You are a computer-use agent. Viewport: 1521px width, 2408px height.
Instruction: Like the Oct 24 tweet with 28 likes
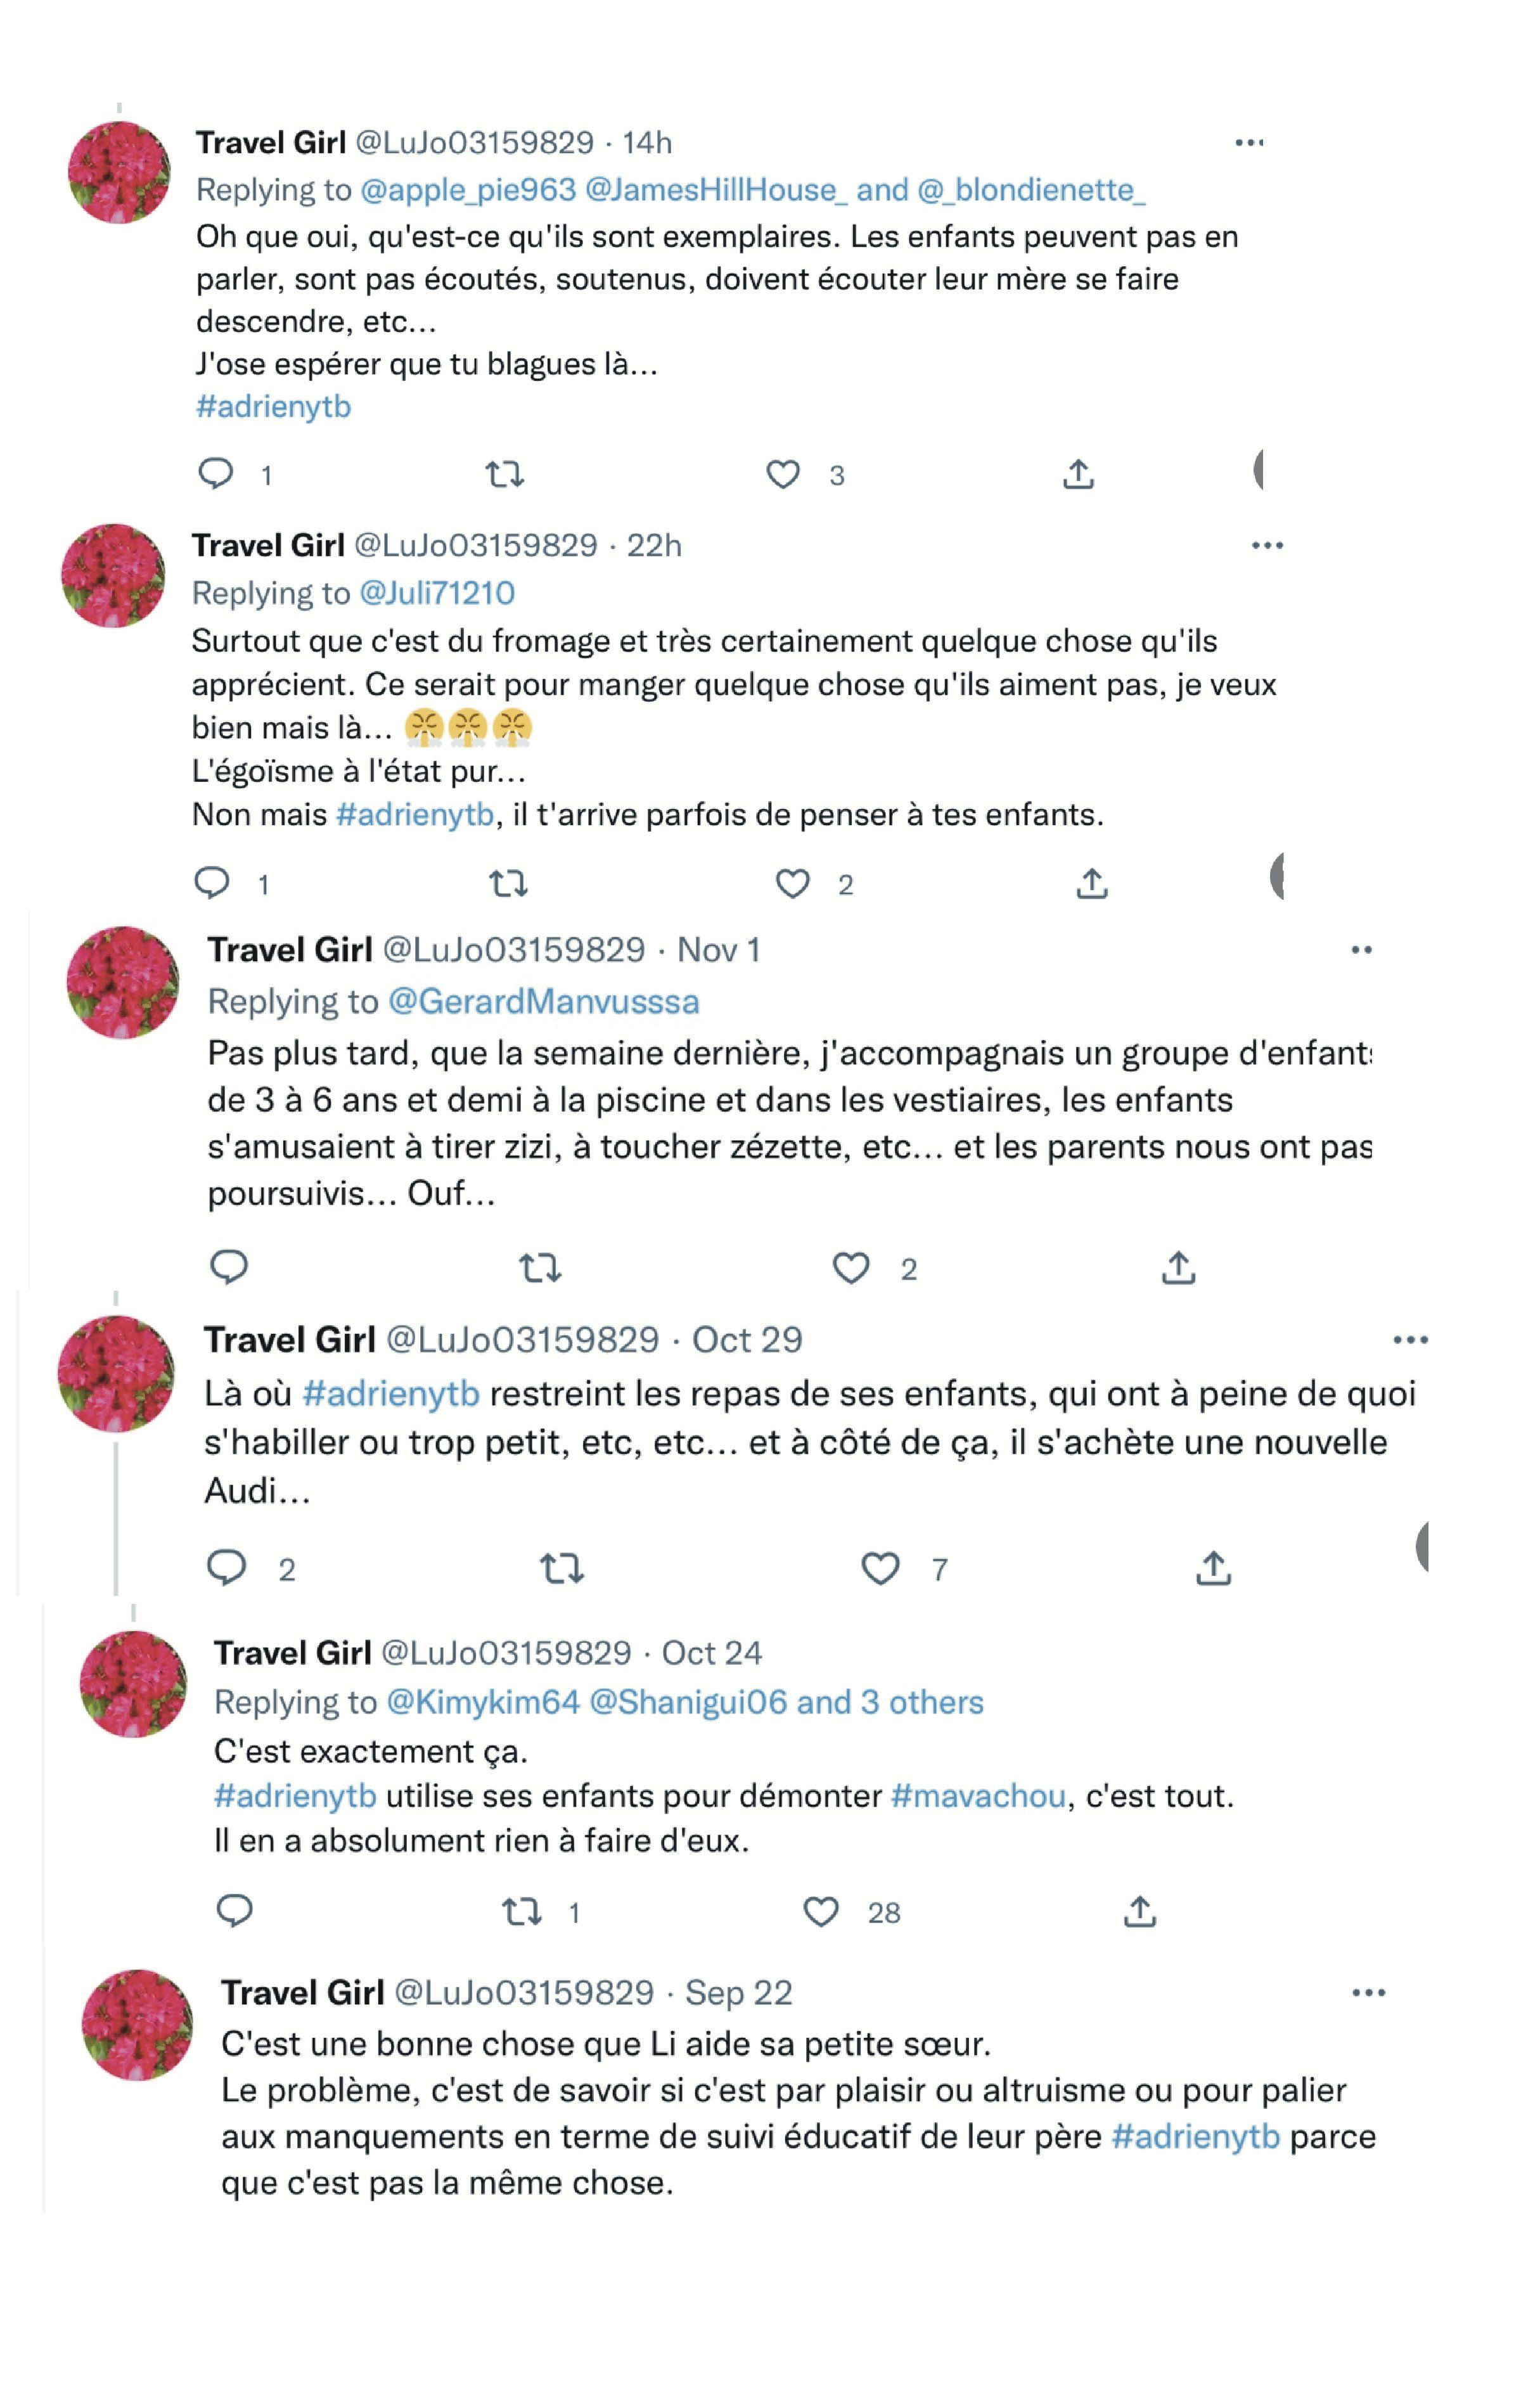tap(821, 1912)
